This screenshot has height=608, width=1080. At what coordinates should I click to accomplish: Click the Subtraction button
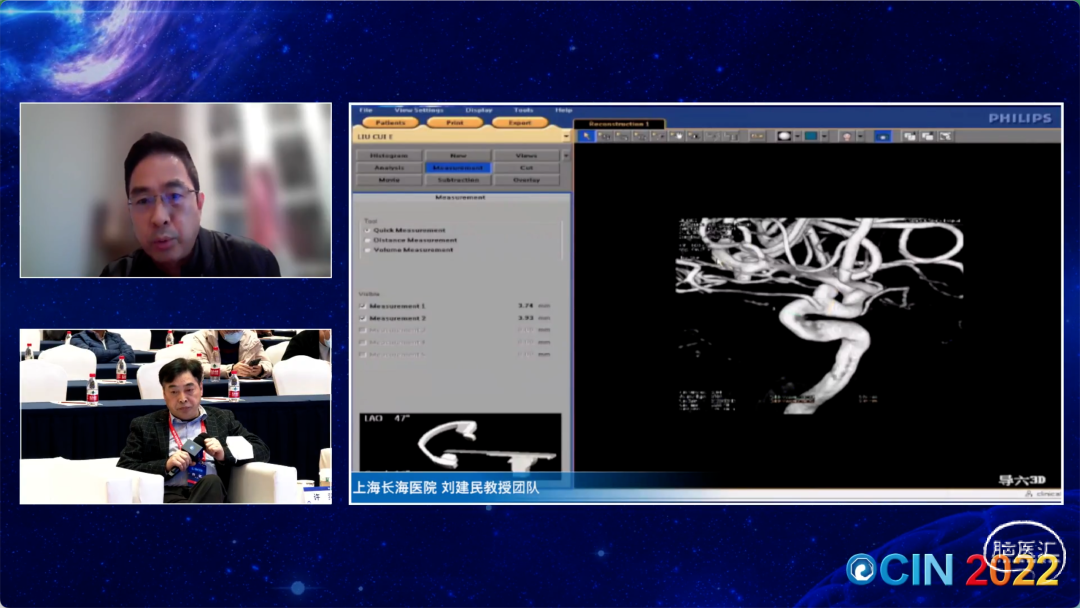(x=458, y=180)
